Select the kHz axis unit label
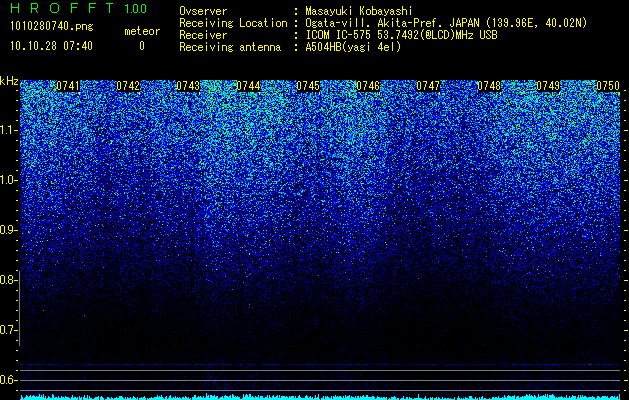This screenshot has height=400, width=629. pos(9,81)
